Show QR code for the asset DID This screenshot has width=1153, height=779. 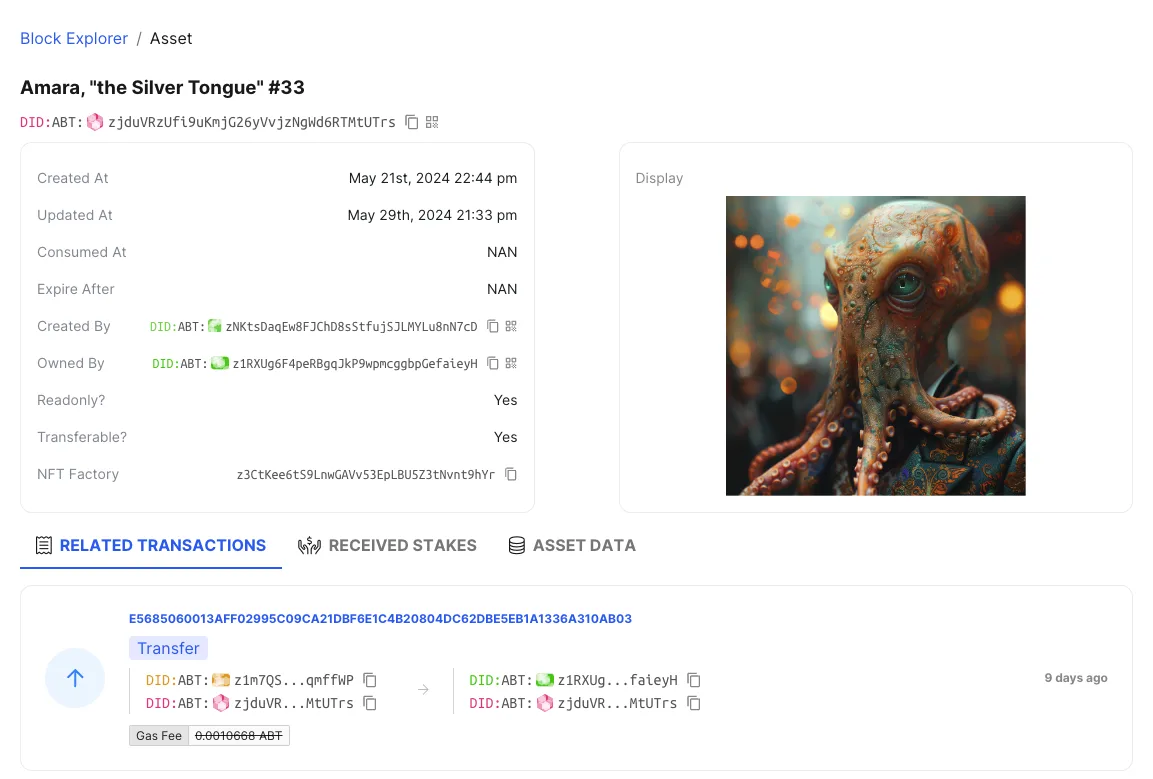click(x=432, y=122)
